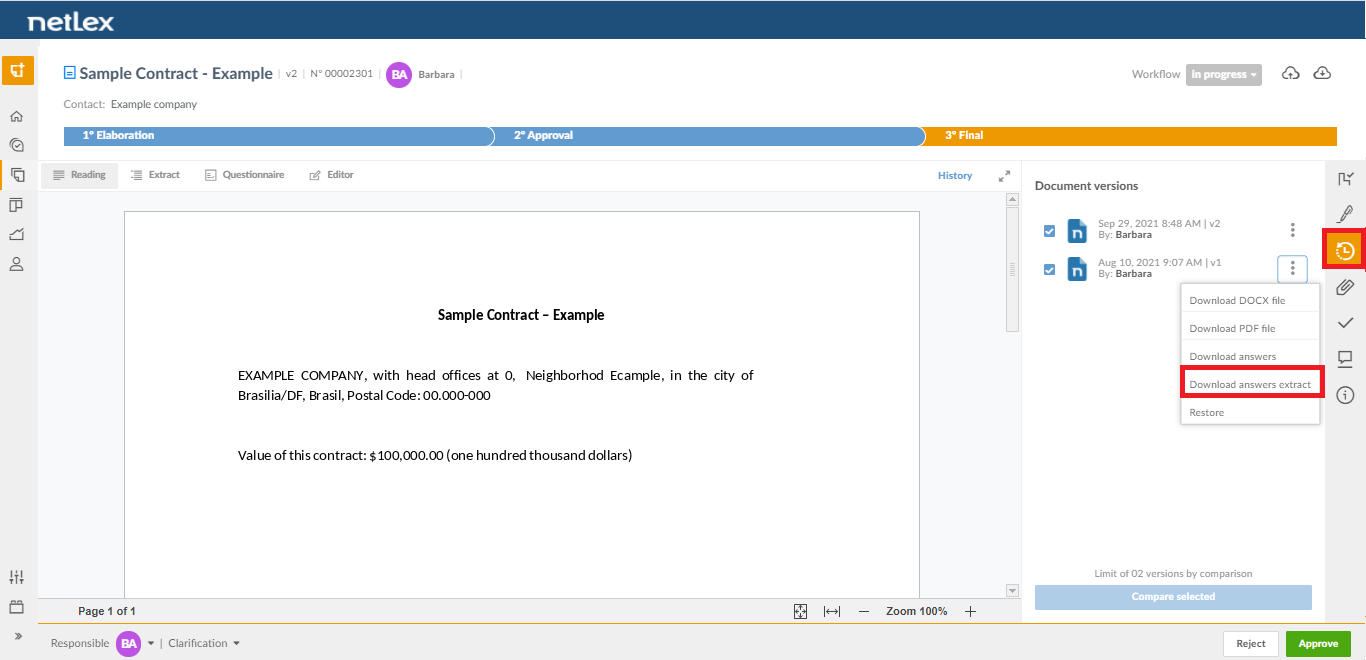The height and width of the screenshot is (660, 1366).
Task: Select the 1º Elaboration stage
Action: [278, 136]
